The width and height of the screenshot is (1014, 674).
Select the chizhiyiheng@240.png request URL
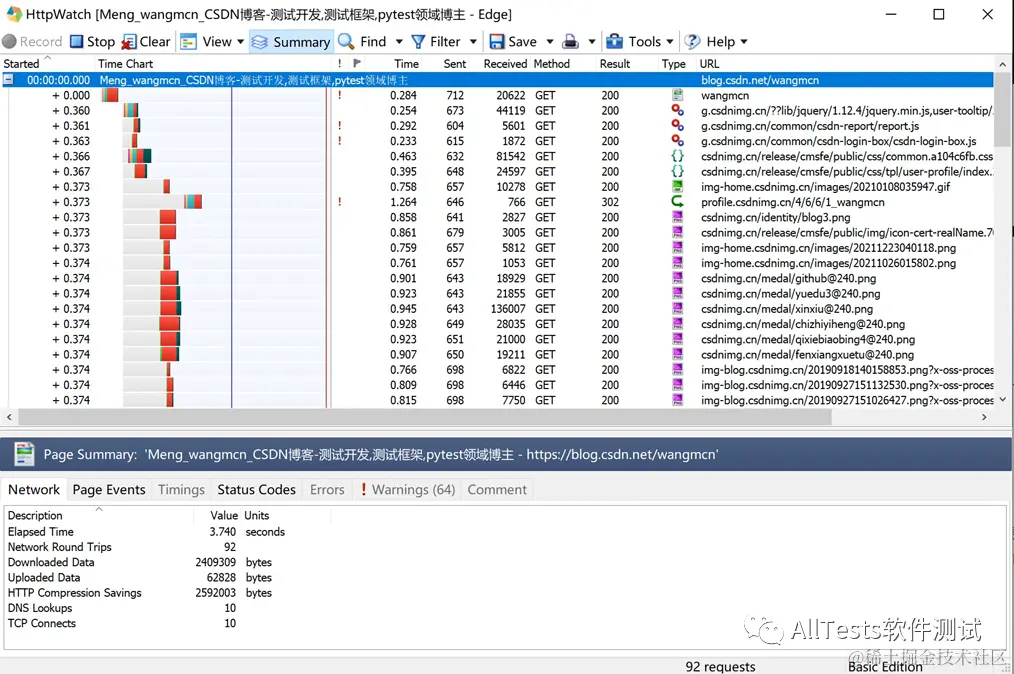point(803,324)
